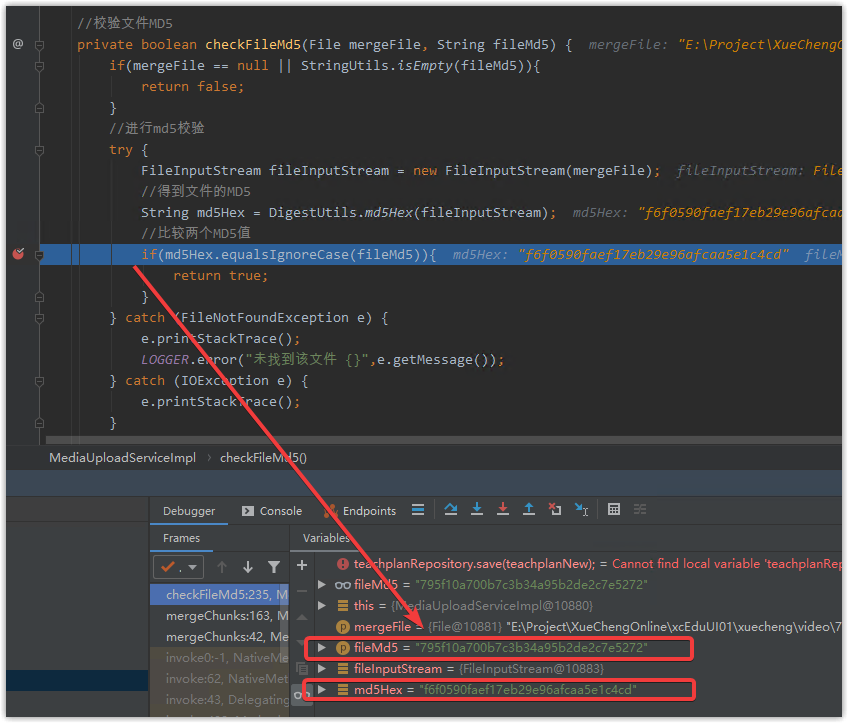Click the Step Into debugger icon
This screenshot has height=723, width=848.
tap(476, 509)
